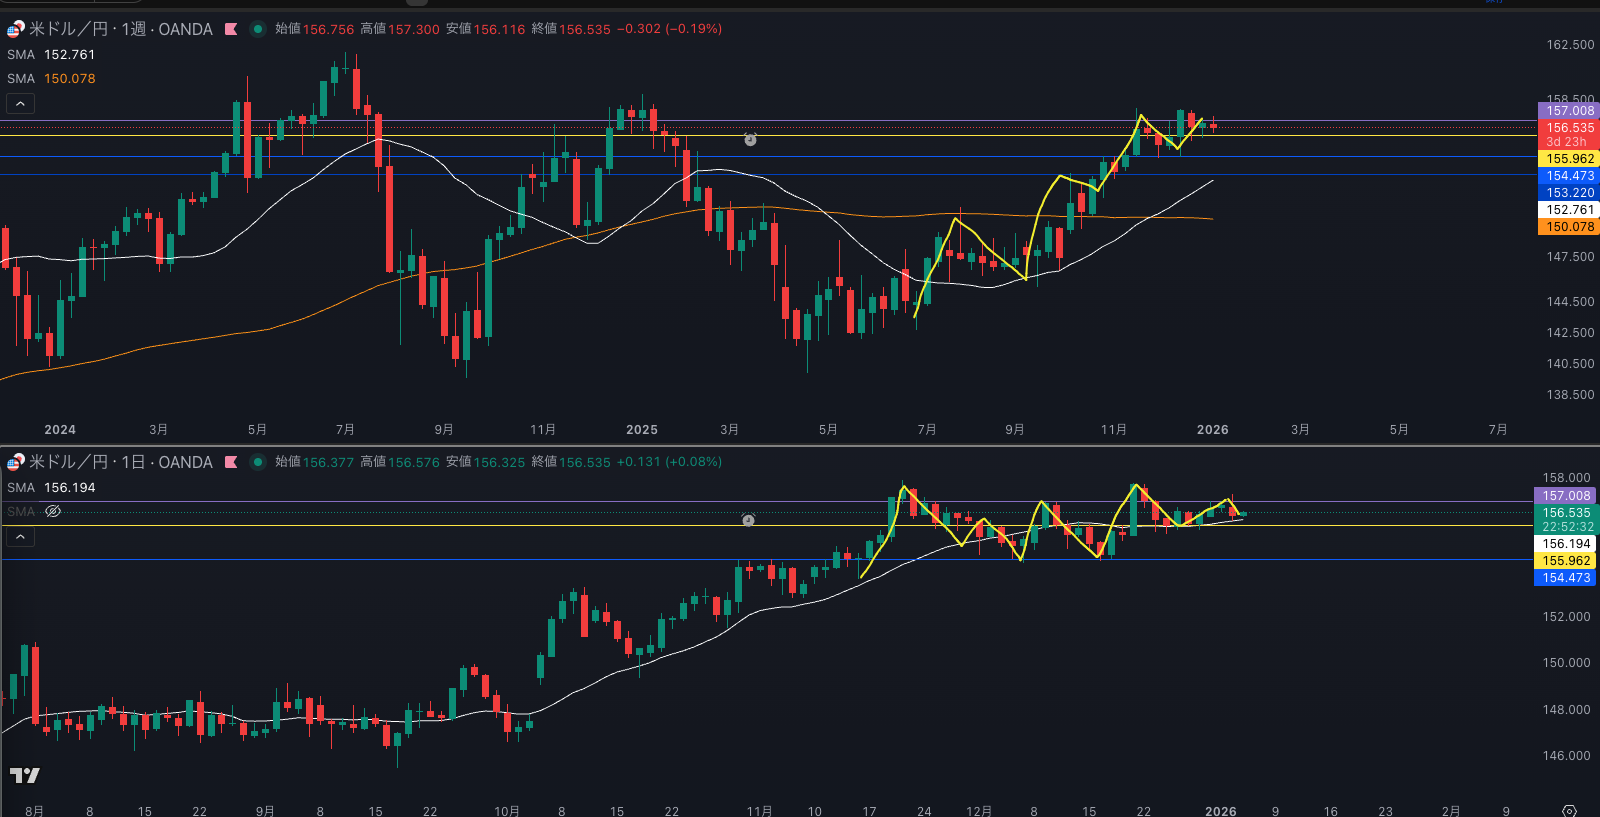Select the orange SMA 150.078 legend entry
Image resolution: width=1600 pixels, height=817 pixels.
pyautogui.click(x=51, y=79)
